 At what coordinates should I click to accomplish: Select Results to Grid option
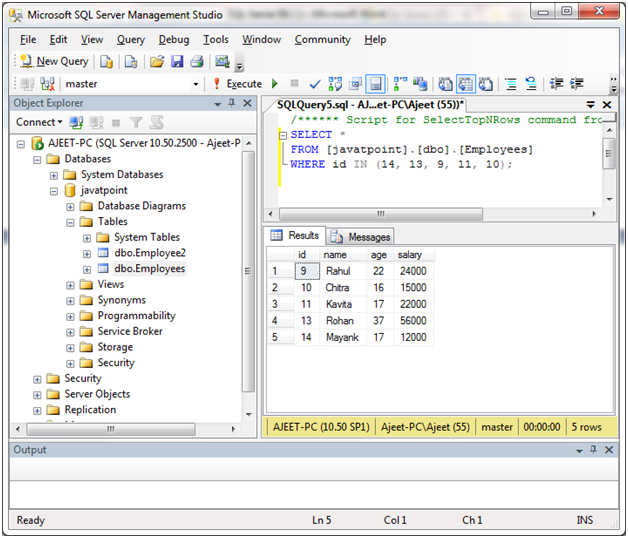pyautogui.click(x=466, y=84)
